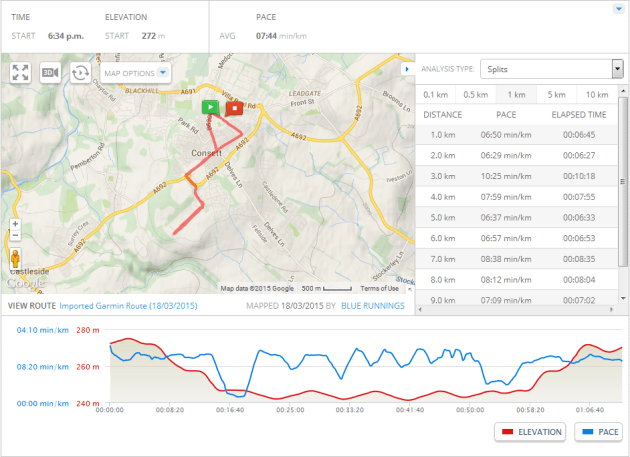Toggle the Elevation chart series

tap(530, 432)
